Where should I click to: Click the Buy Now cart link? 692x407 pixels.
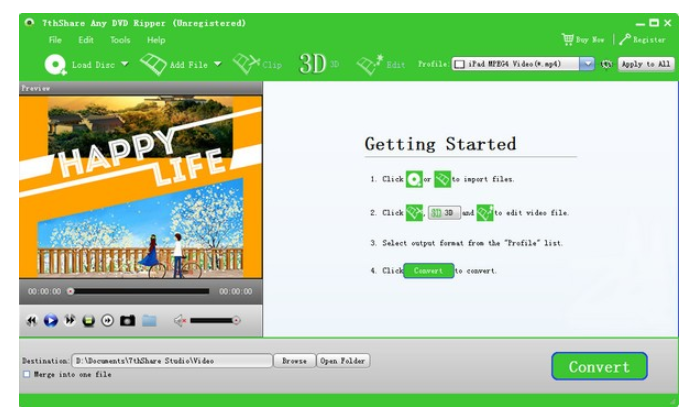coord(583,39)
